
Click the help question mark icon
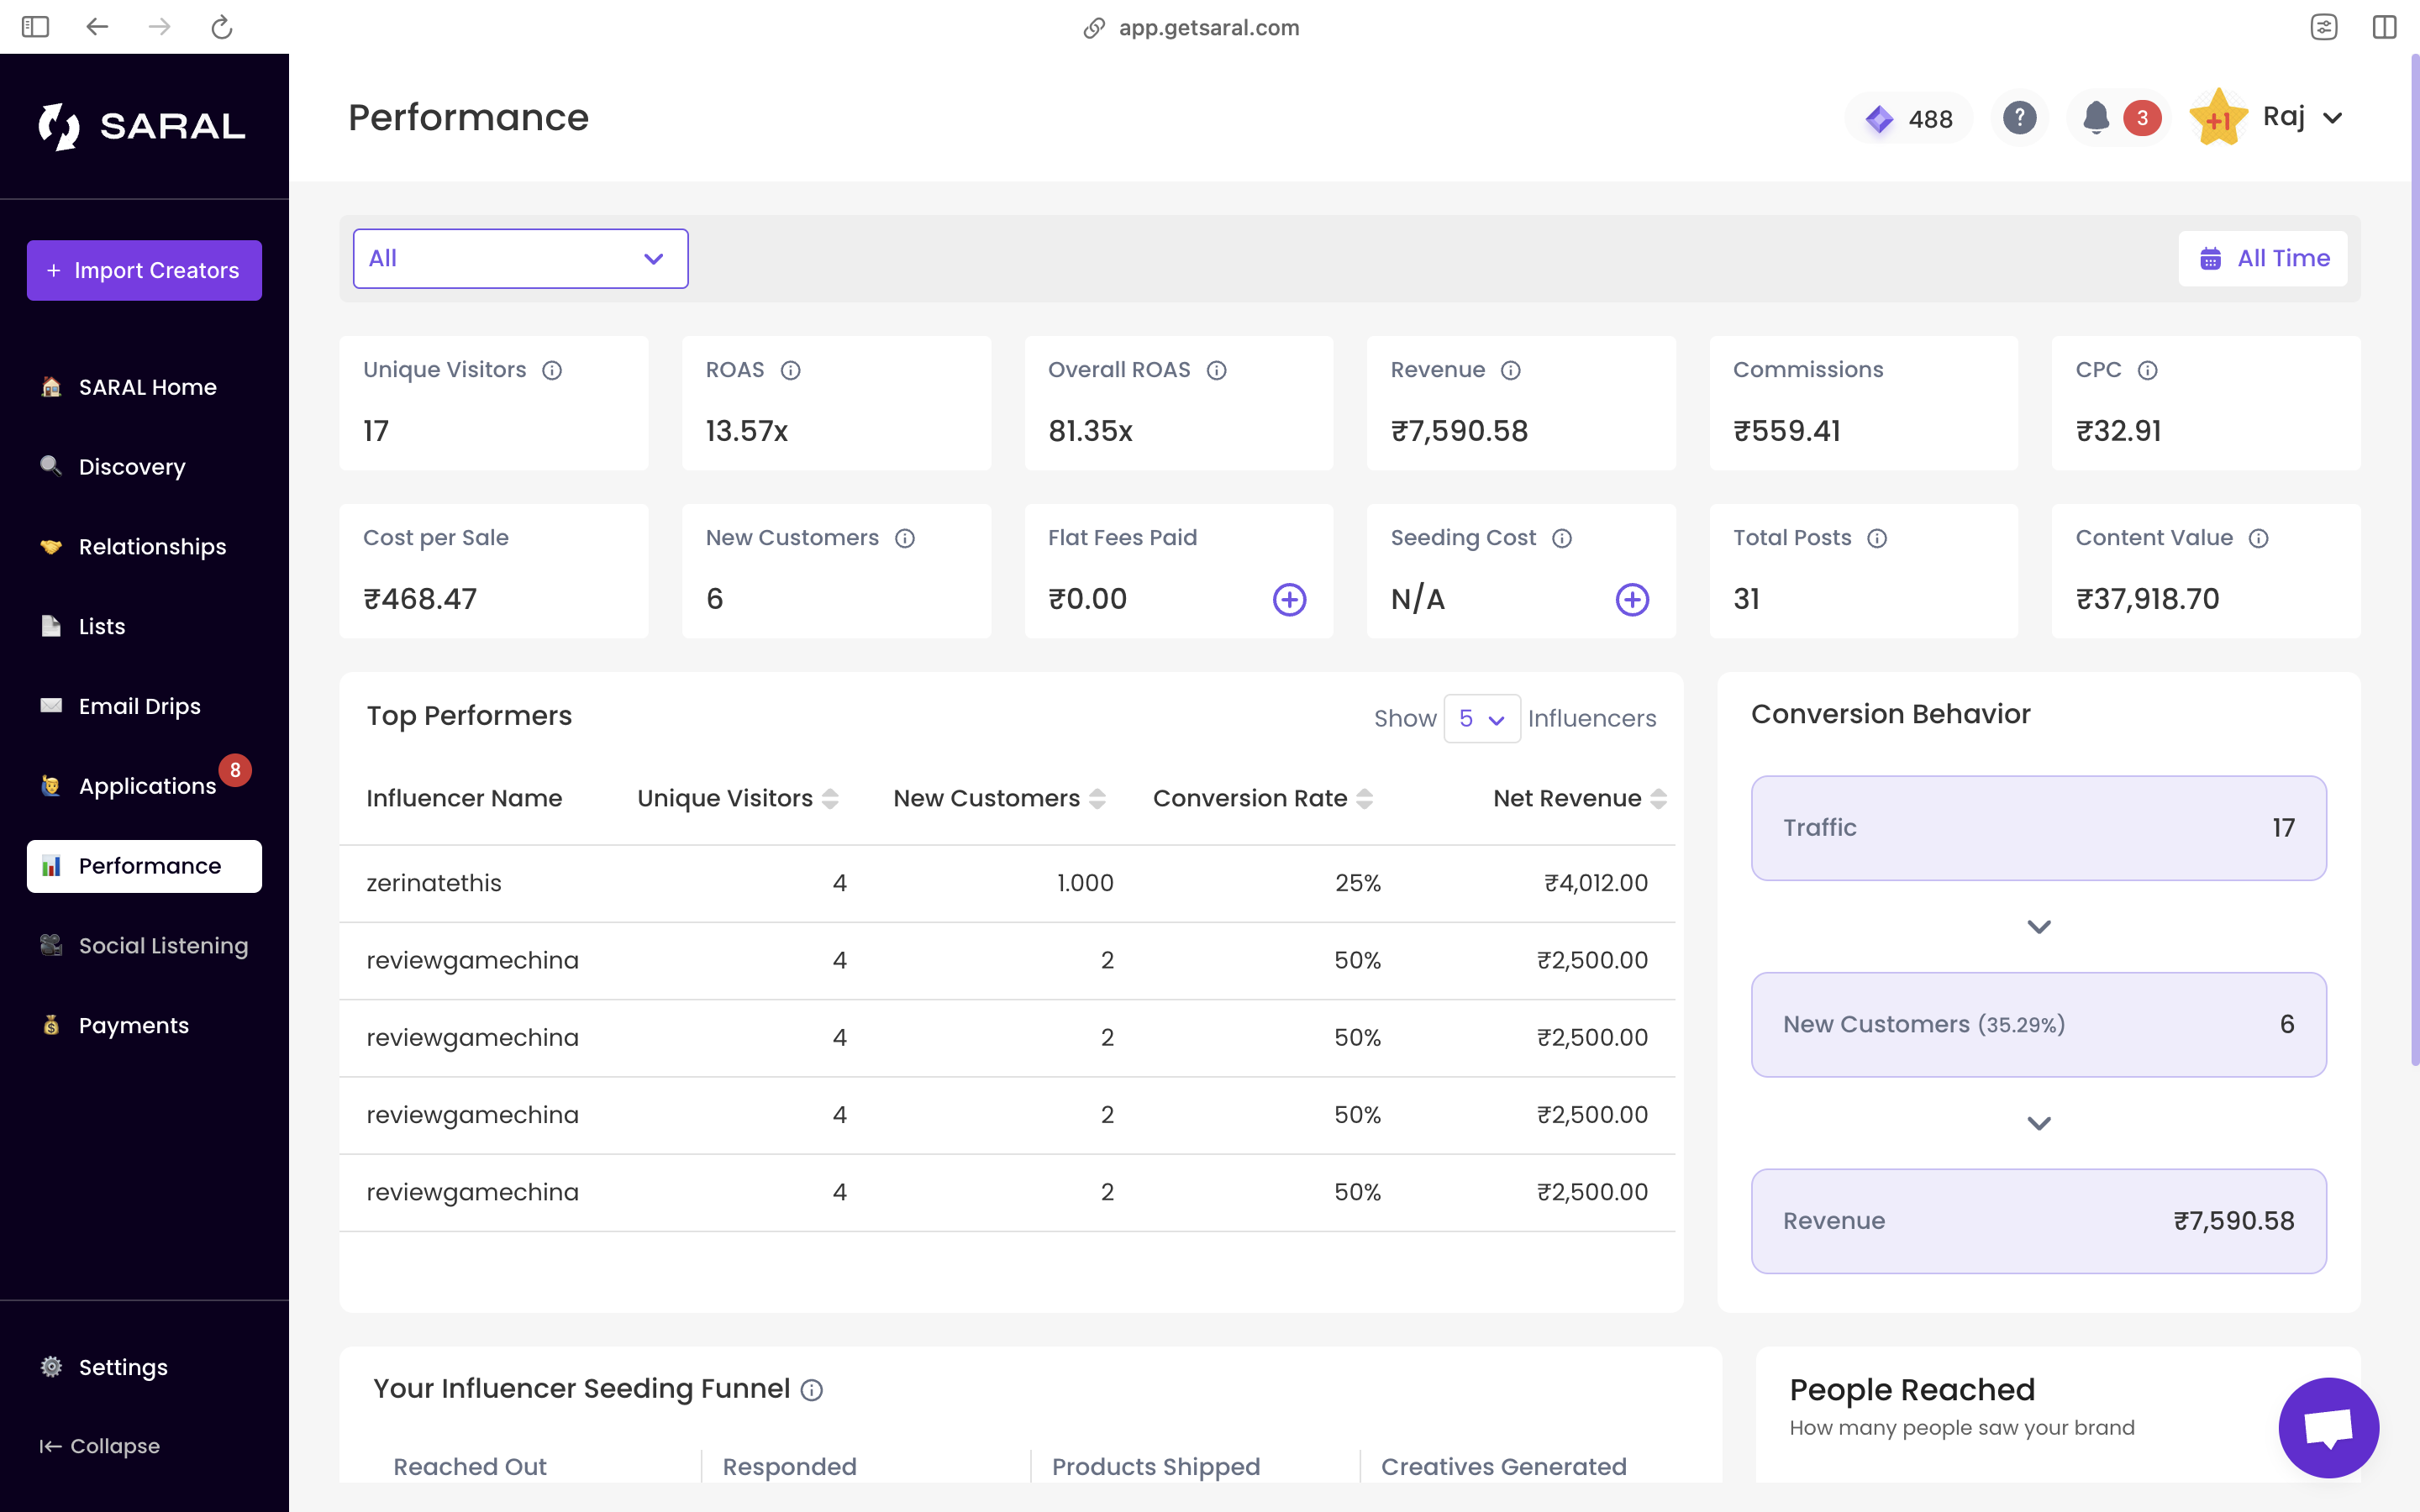[2019, 117]
